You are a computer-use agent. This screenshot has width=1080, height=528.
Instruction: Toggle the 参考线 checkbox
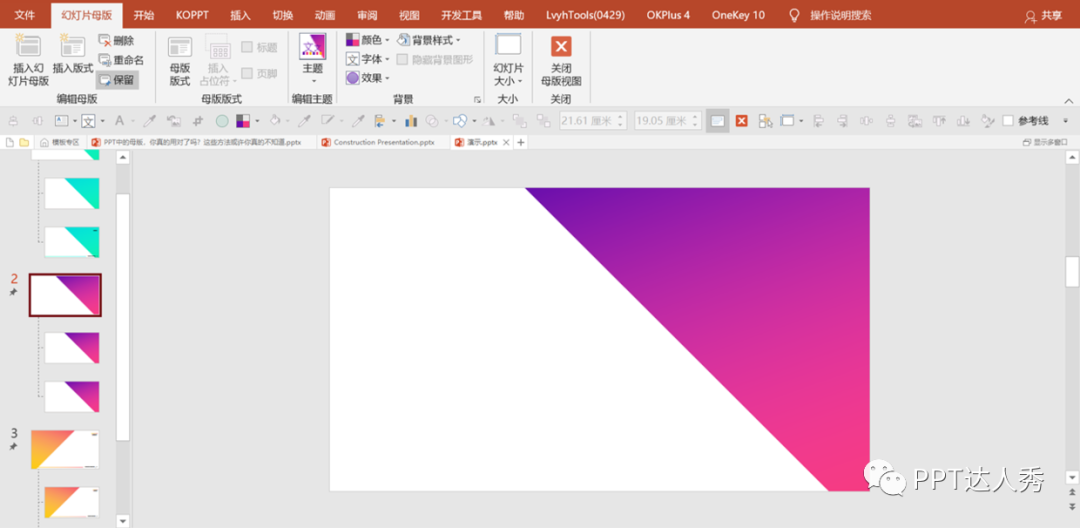point(1008,121)
